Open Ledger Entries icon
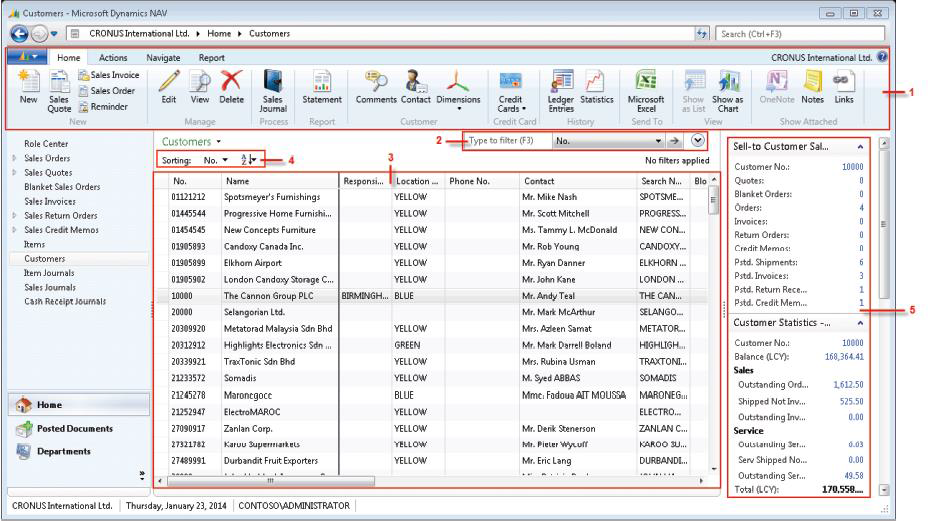Image resolution: width=929 pixels, height=521 pixels. pos(561,91)
